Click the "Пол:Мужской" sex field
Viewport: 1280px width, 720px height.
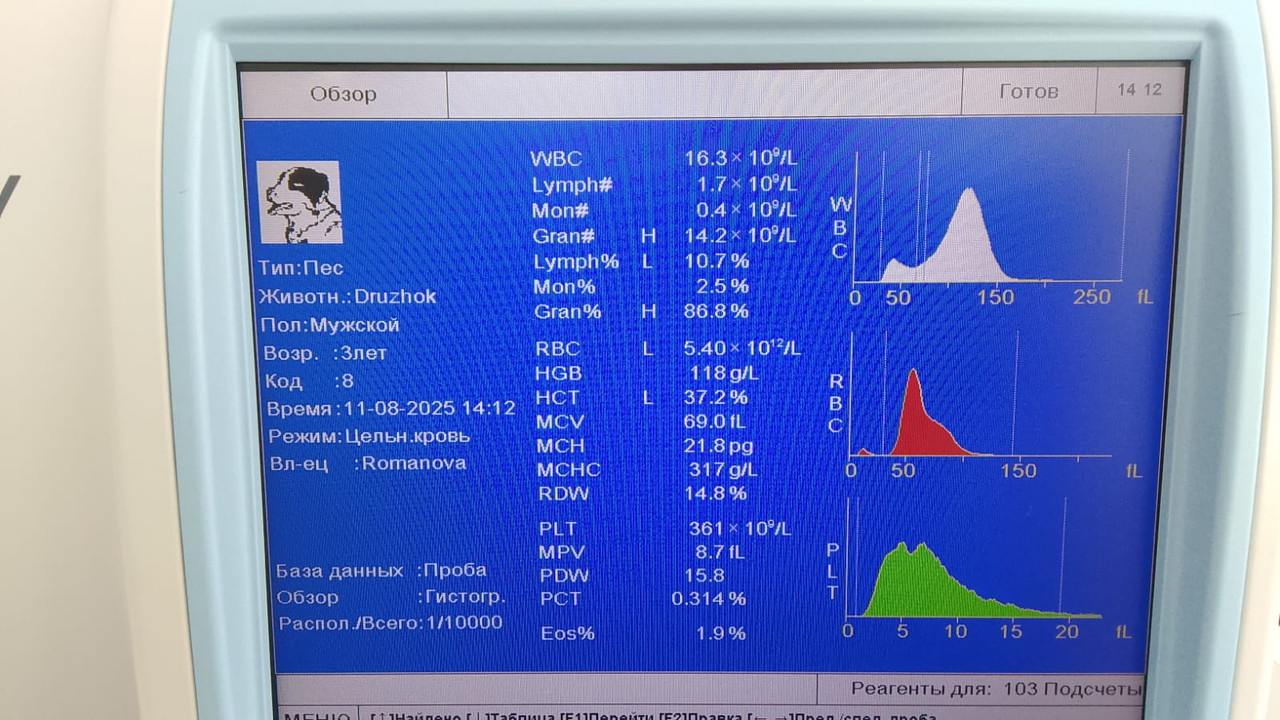click(x=329, y=325)
